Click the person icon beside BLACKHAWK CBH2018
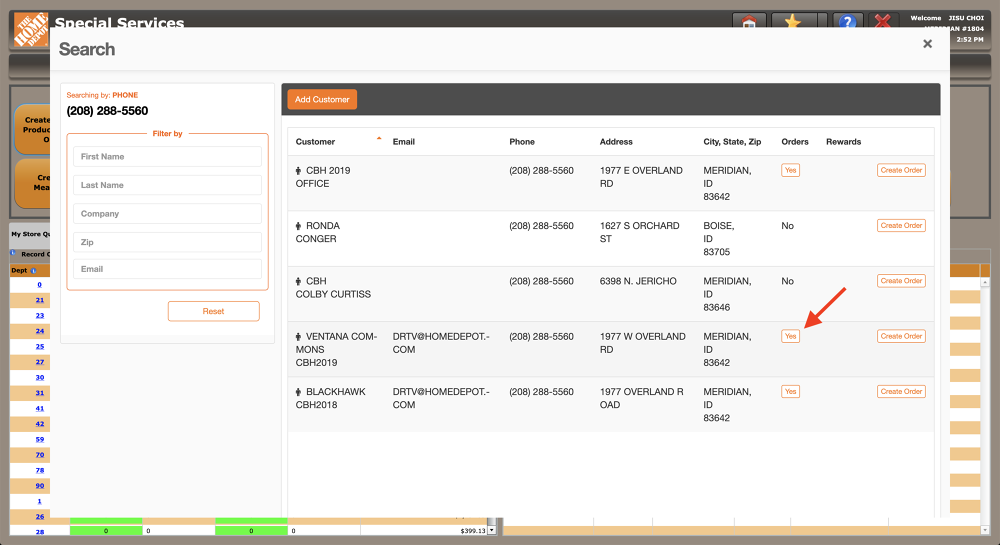Image resolution: width=1000 pixels, height=545 pixels. coord(299,392)
